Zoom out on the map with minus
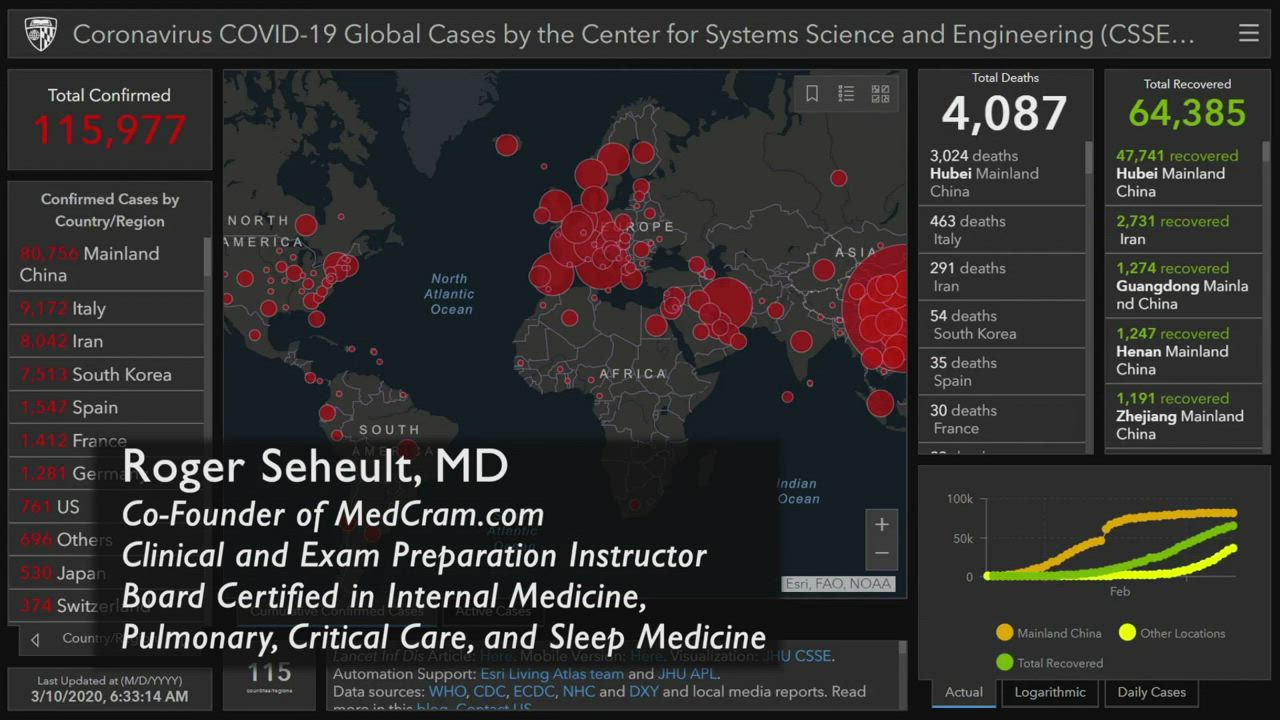Screen dimensions: 1280x720 point(881,553)
